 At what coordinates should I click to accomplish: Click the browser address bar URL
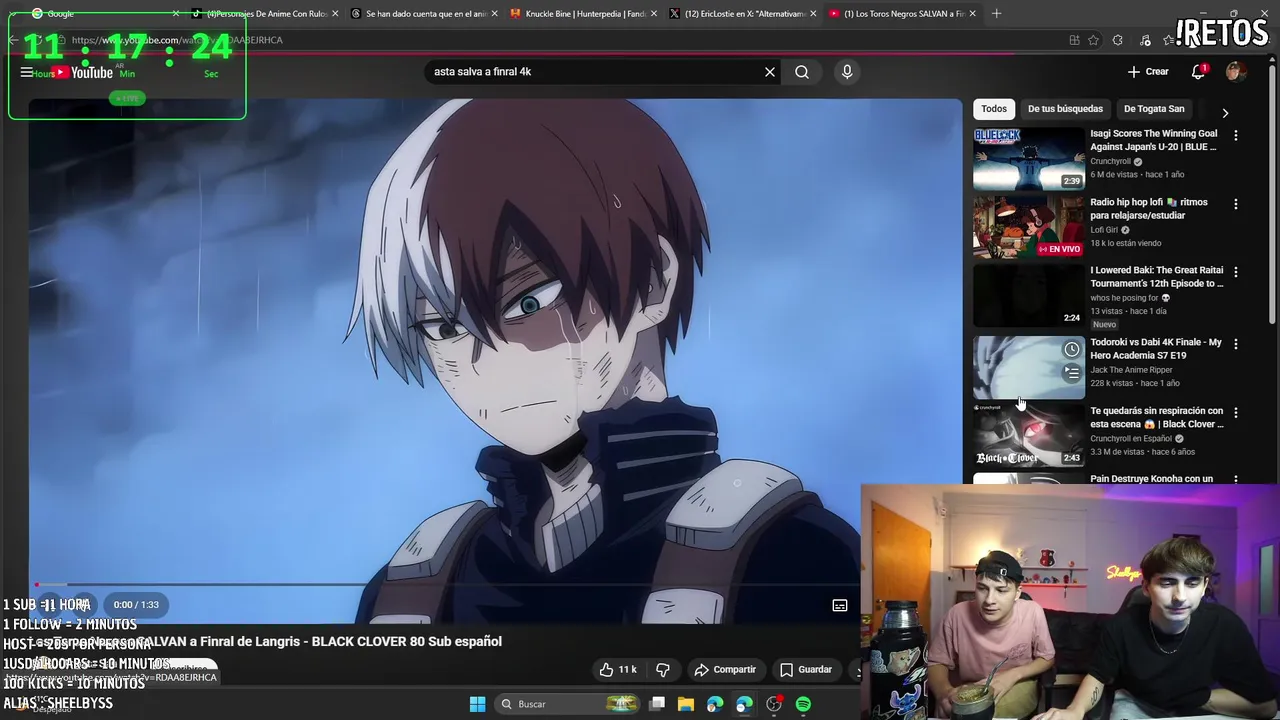click(177, 40)
